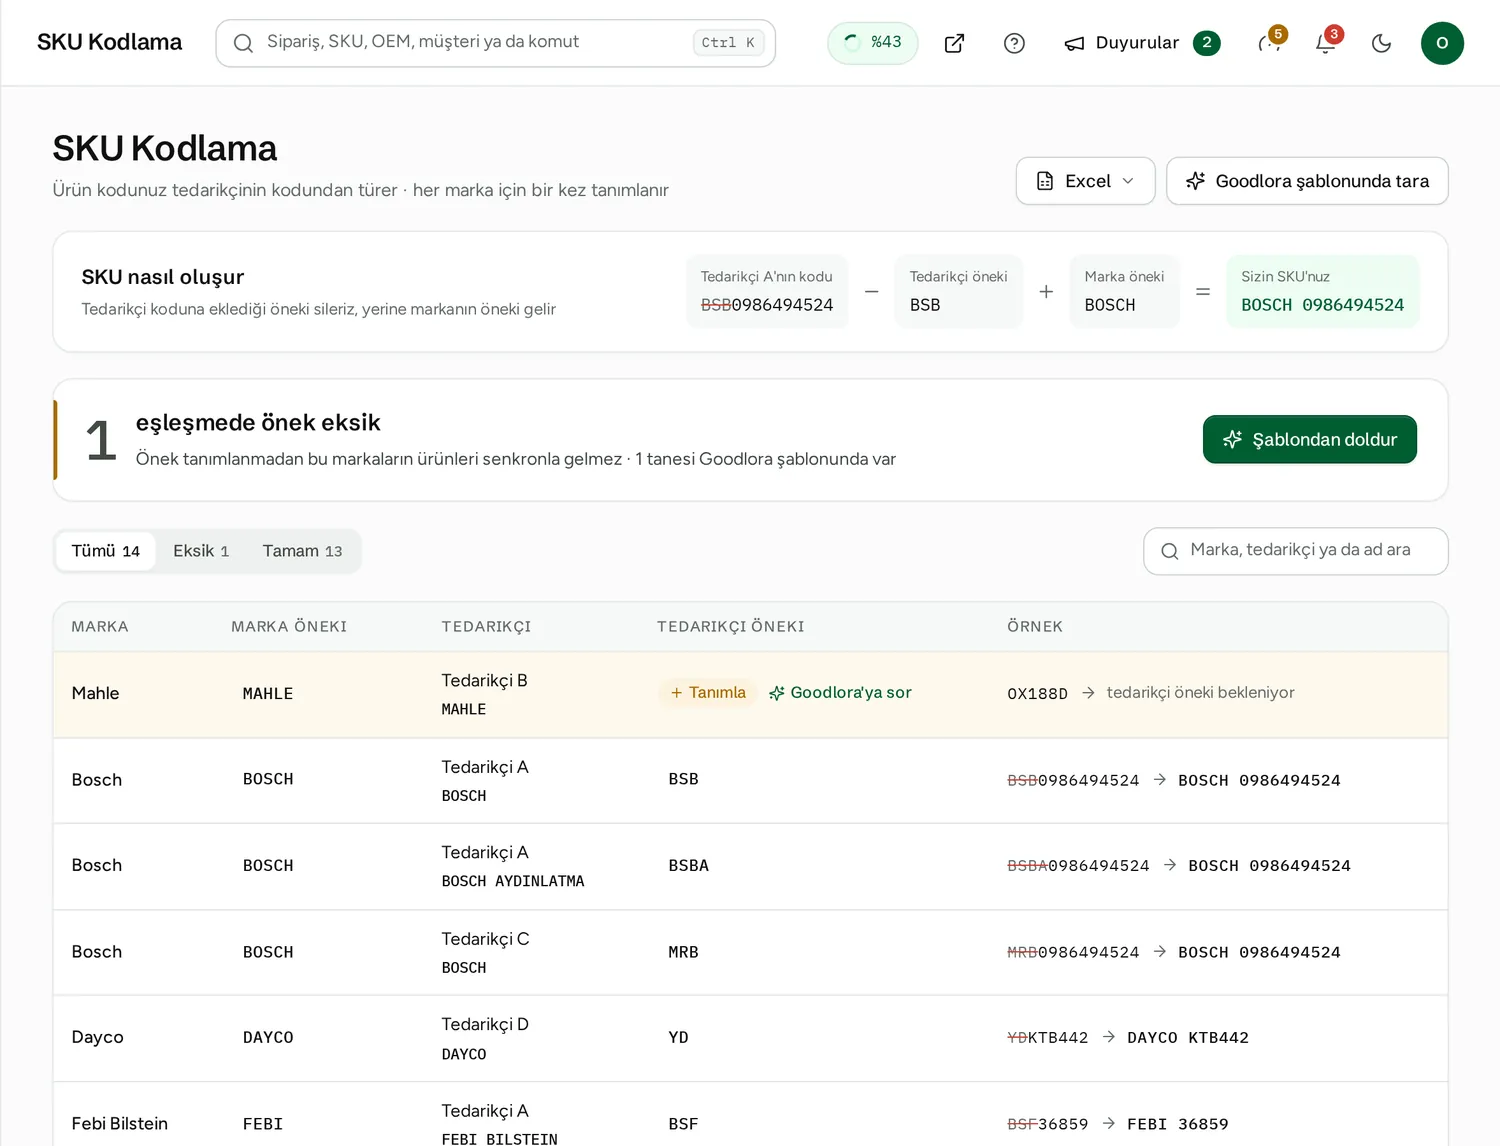Open the user avatar O menu
This screenshot has width=1500, height=1146.
coord(1442,43)
